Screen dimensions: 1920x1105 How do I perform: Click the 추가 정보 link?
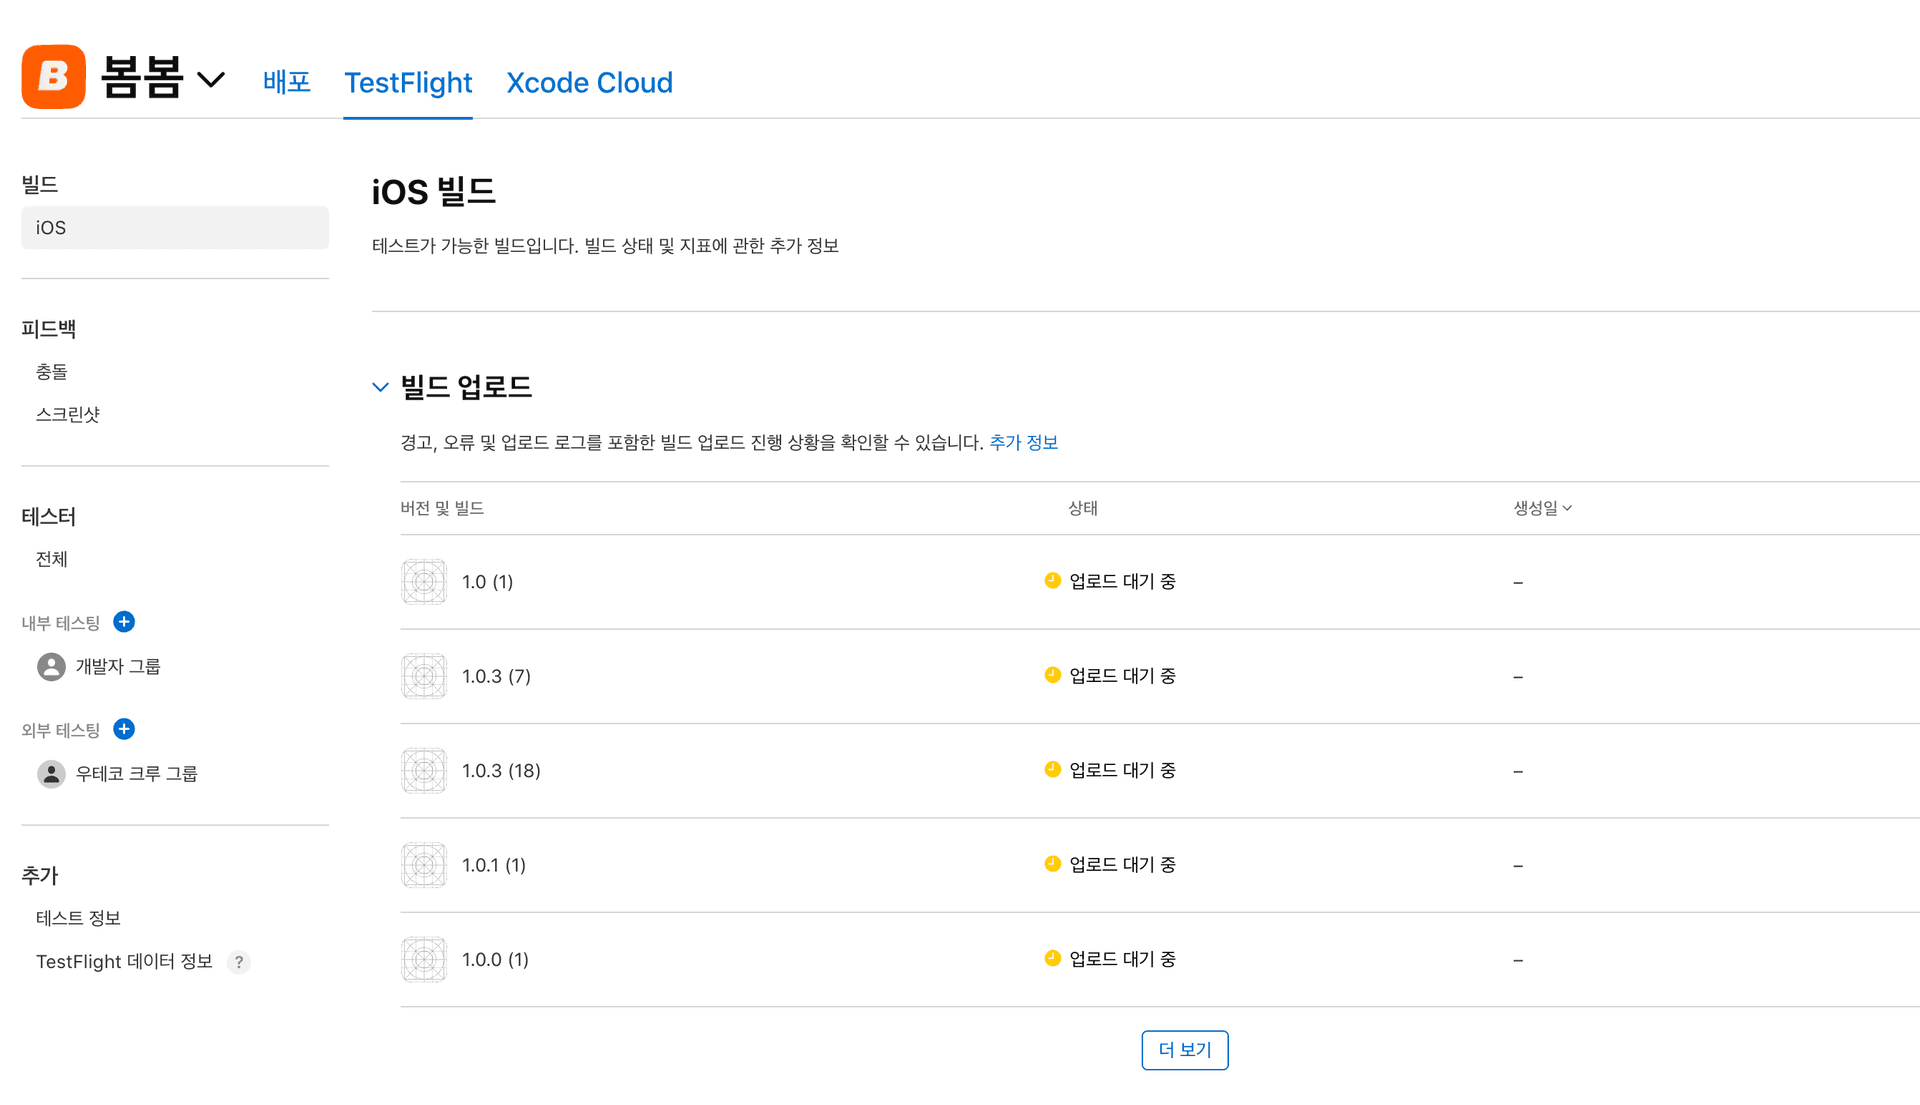pos(1023,443)
